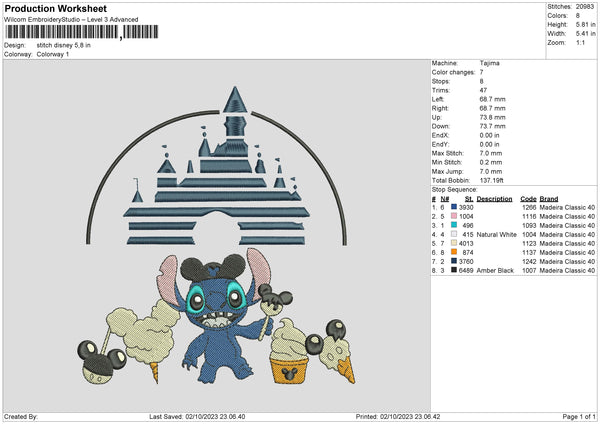Pick the cream swatch in stop 5
This screenshot has width=600, height=424.
coord(454,243)
